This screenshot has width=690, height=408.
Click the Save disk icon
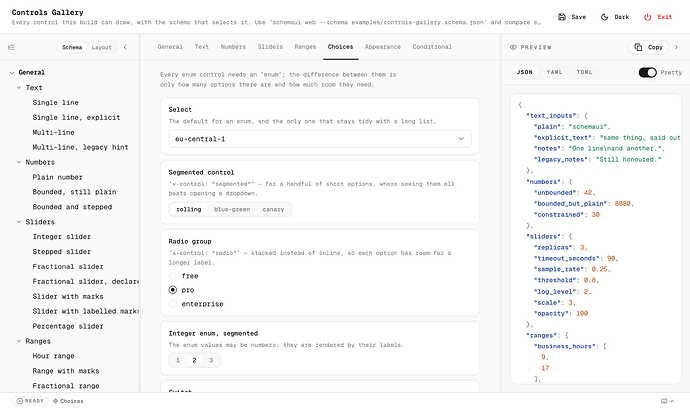[562, 17]
